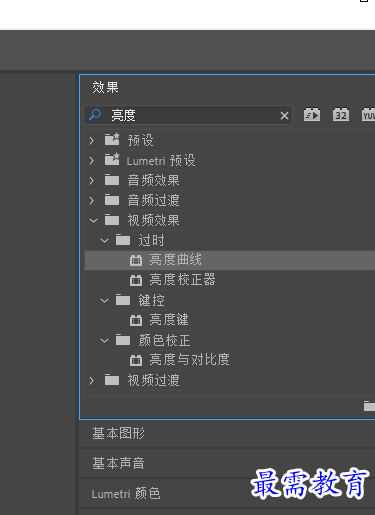Open the 基本图形 panel

tap(118, 434)
